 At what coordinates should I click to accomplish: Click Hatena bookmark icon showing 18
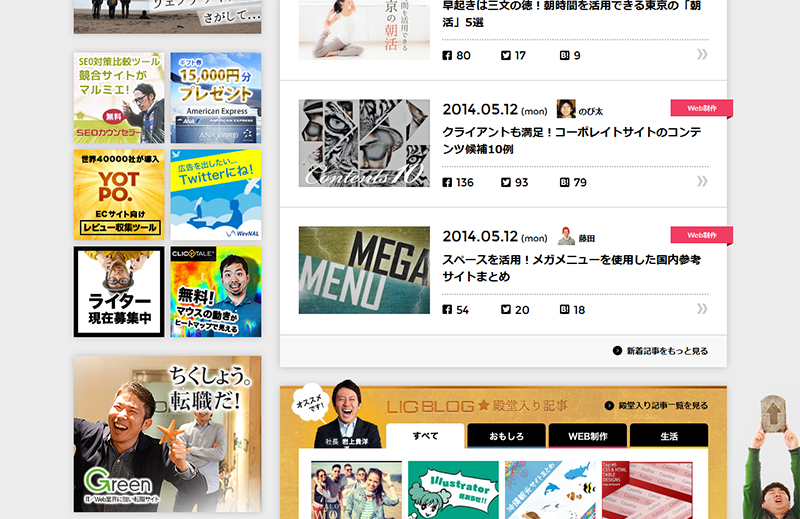564,309
